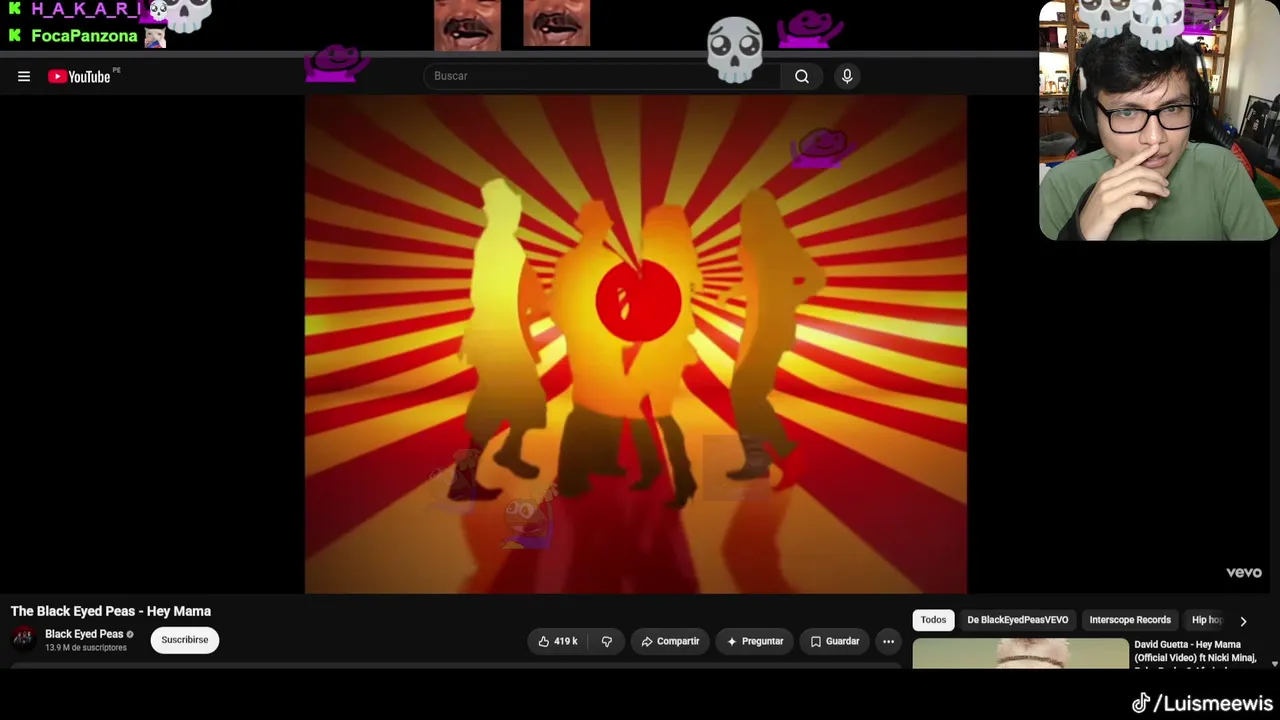Click the '13.9 M de suscriptores' text
Image resolution: width=1280 pixels, height=720 pixels.
[86, 648]
